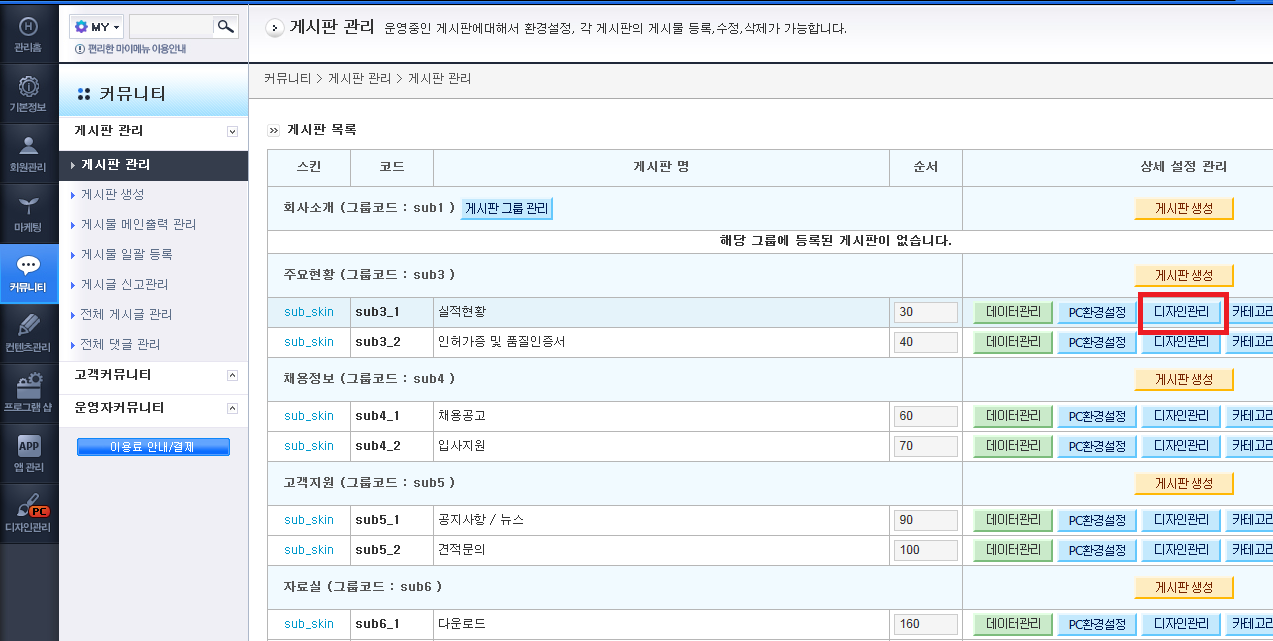Click the search magnifier icon
Screen dimensions: 1273x641
227,26
